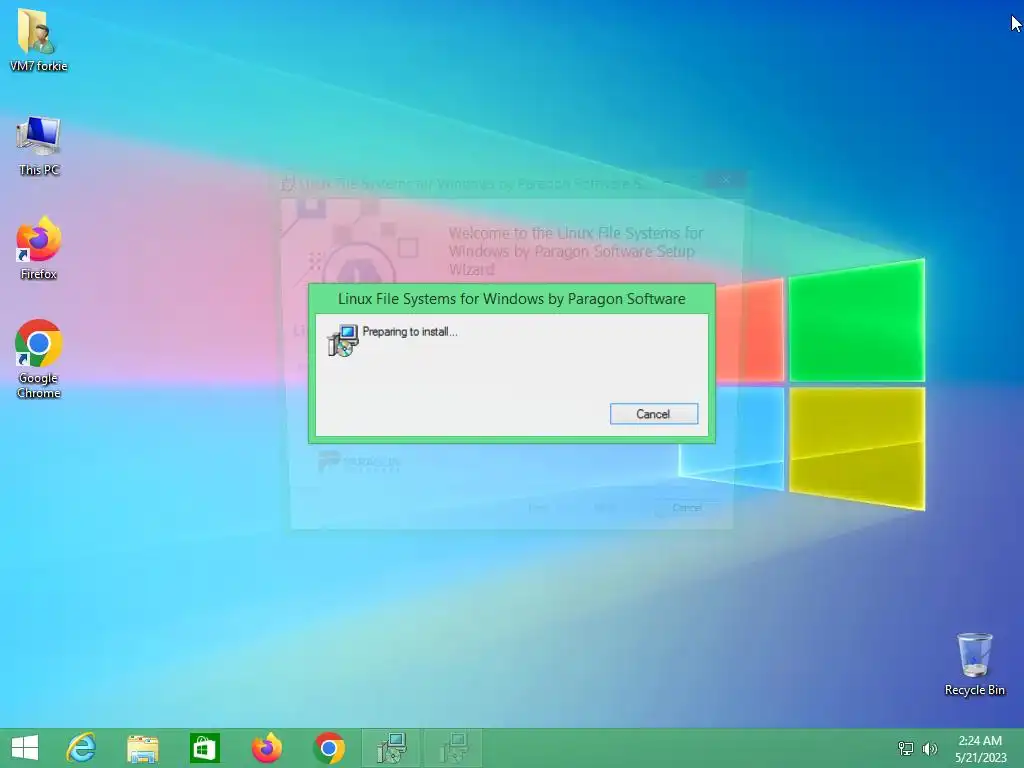Open the VM7 forkie desktop folder
Image resolution: width=1024 pixels, height=768 pixels.
coord(38,39)
